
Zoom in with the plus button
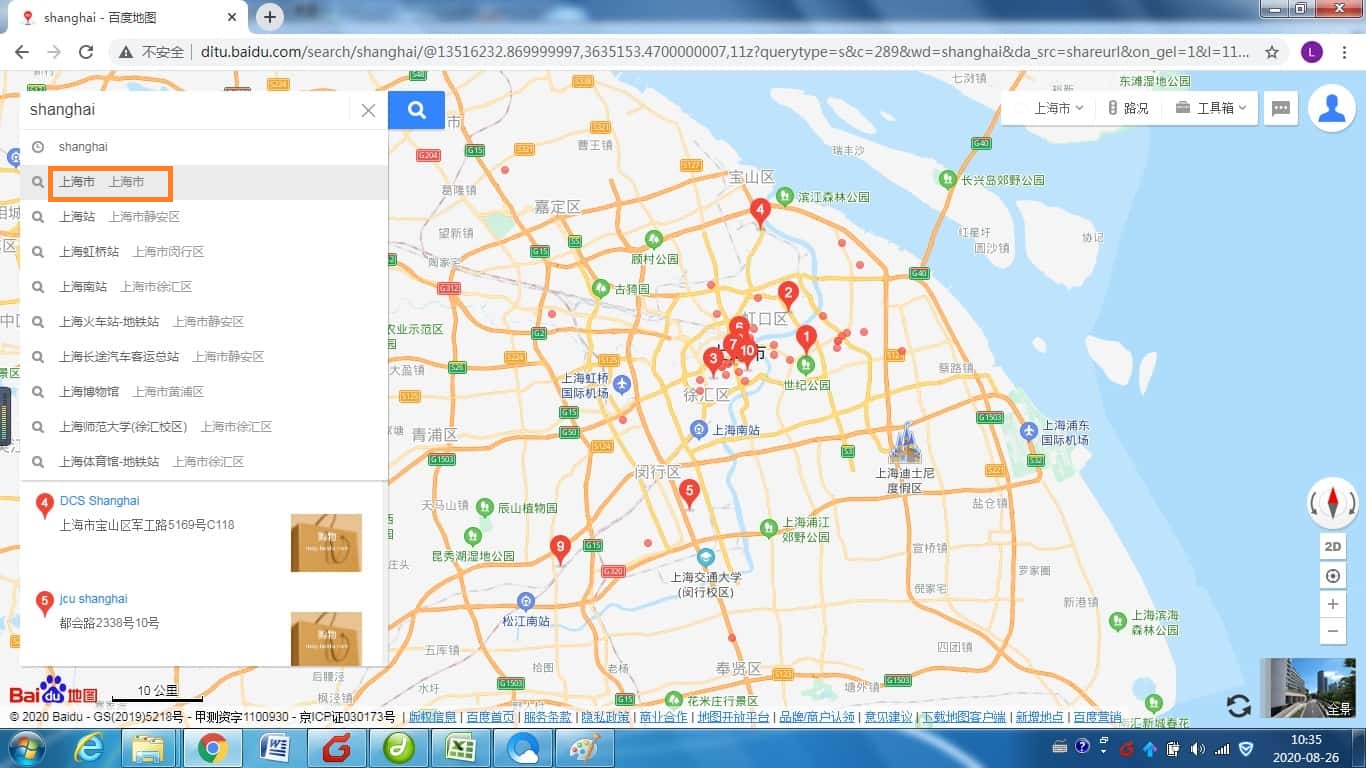click(1332, 605)
